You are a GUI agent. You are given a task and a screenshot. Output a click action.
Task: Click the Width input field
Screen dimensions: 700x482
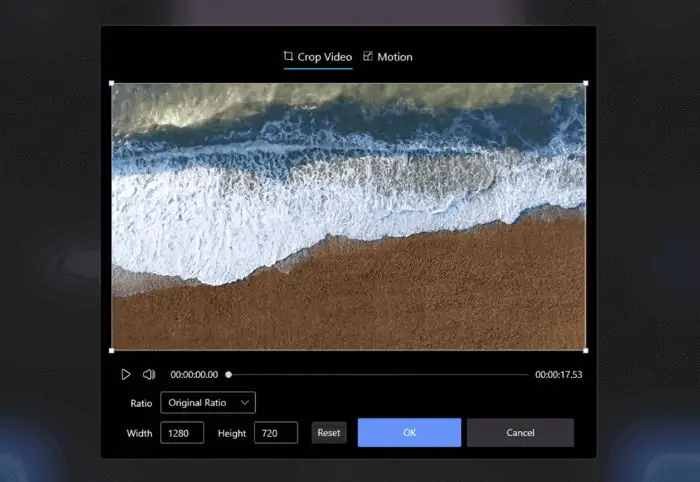182,433
